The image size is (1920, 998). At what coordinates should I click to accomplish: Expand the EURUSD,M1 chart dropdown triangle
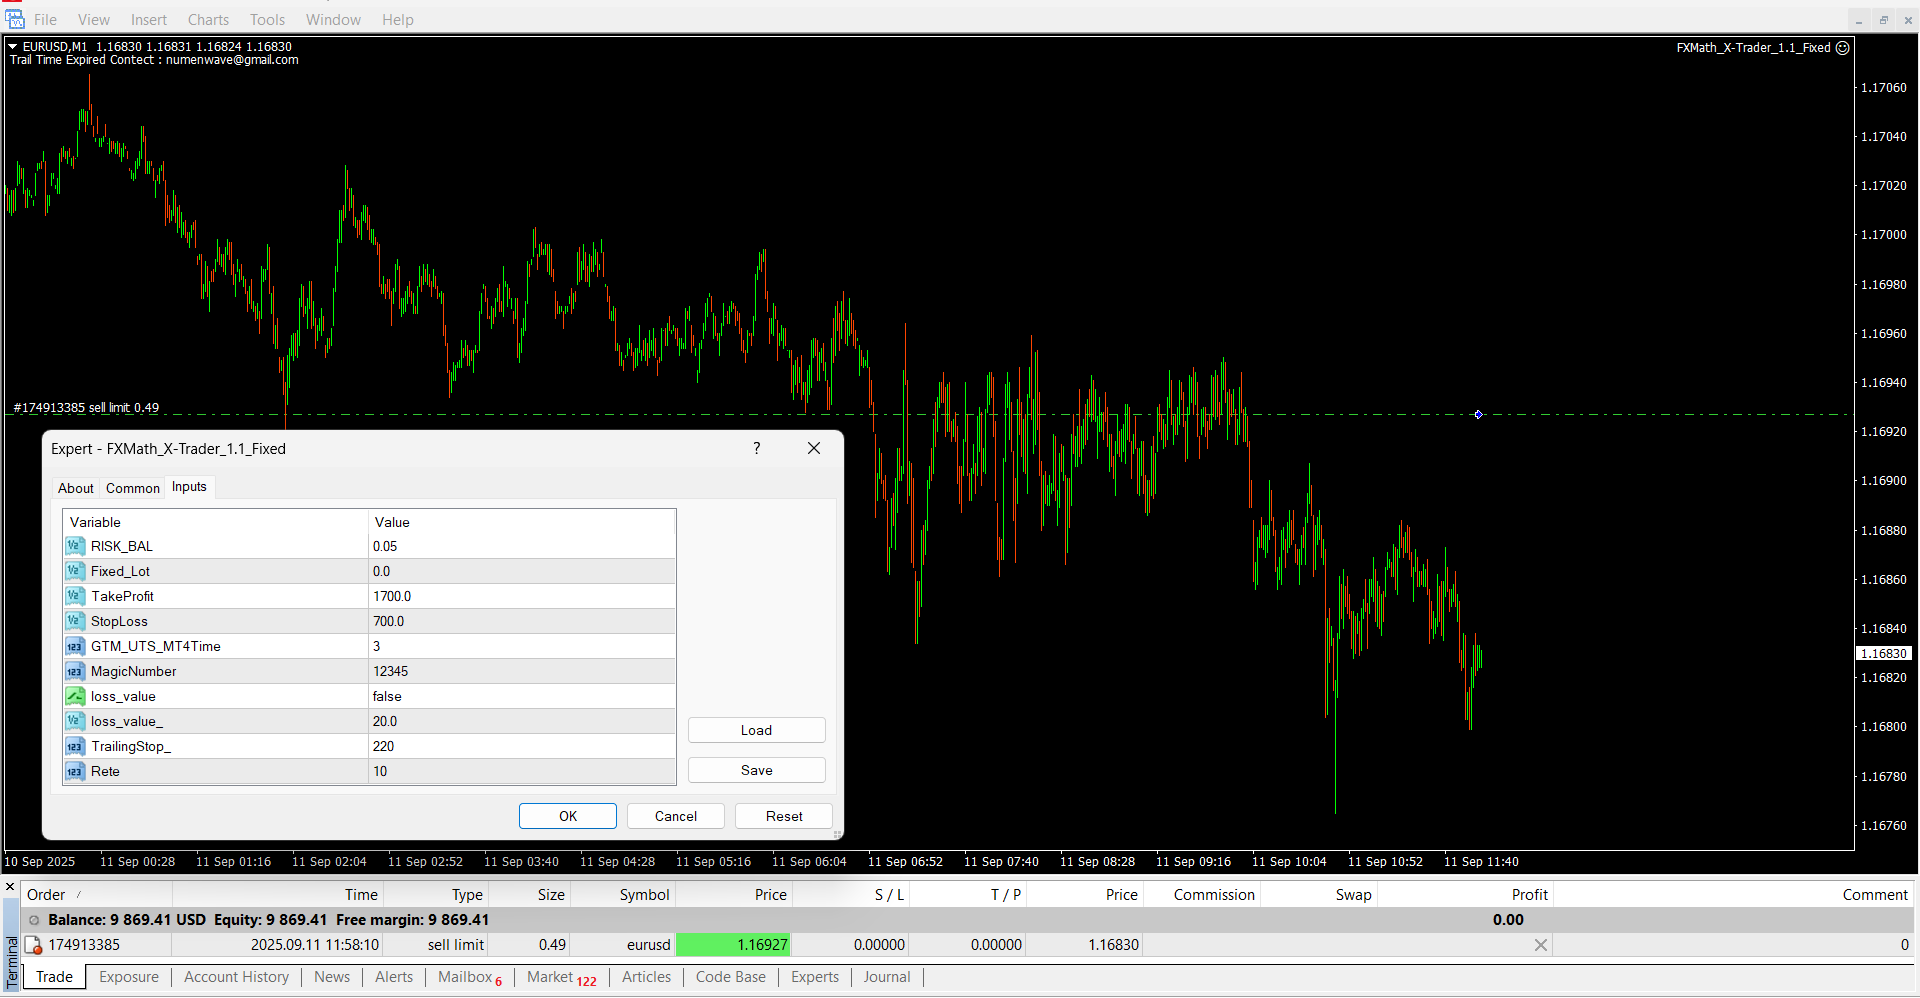click(x=13, y=46)
